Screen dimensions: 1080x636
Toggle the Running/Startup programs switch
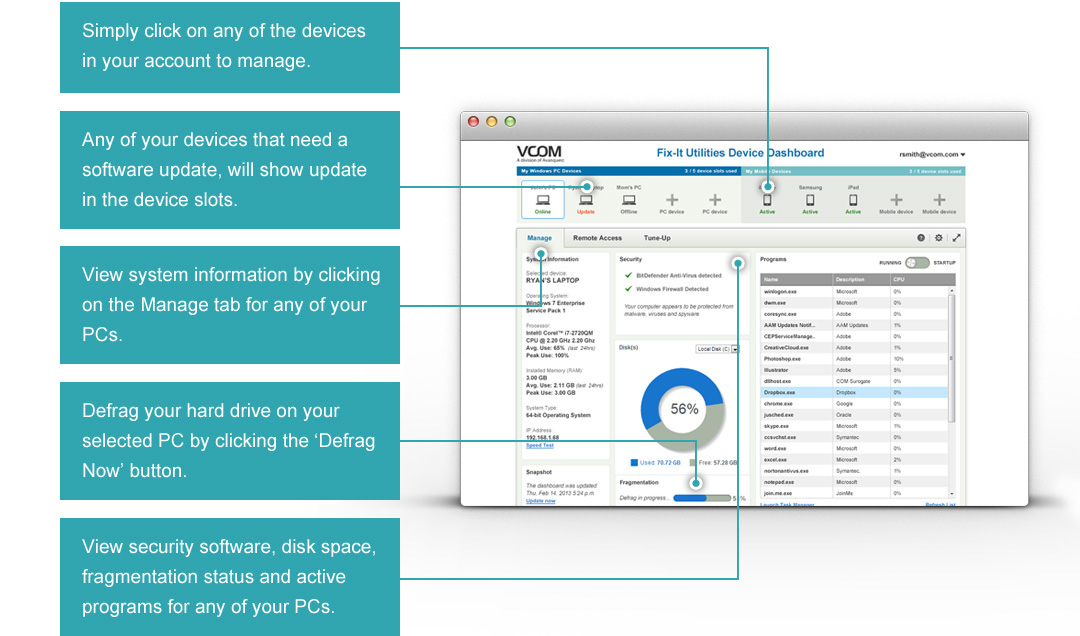(917, 263)
